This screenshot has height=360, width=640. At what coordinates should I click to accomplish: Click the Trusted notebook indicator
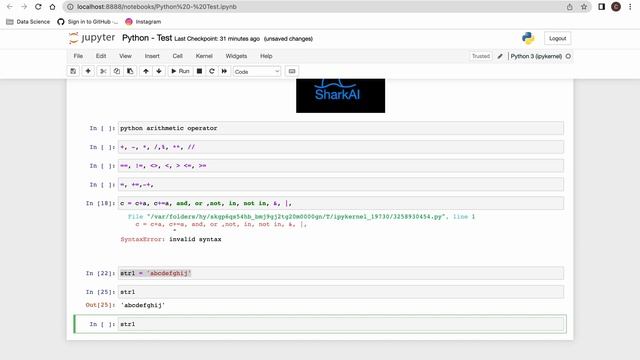pos(481,56)
